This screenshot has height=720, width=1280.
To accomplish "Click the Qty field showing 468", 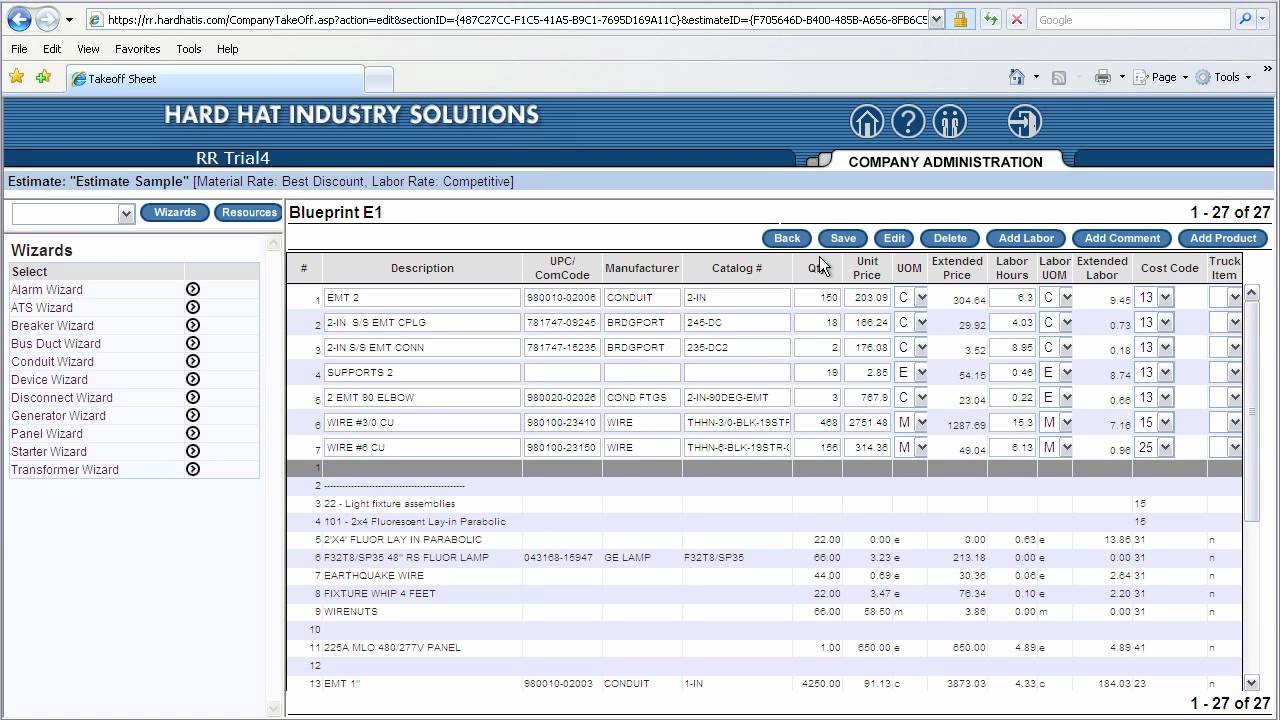I will [818, 422].
